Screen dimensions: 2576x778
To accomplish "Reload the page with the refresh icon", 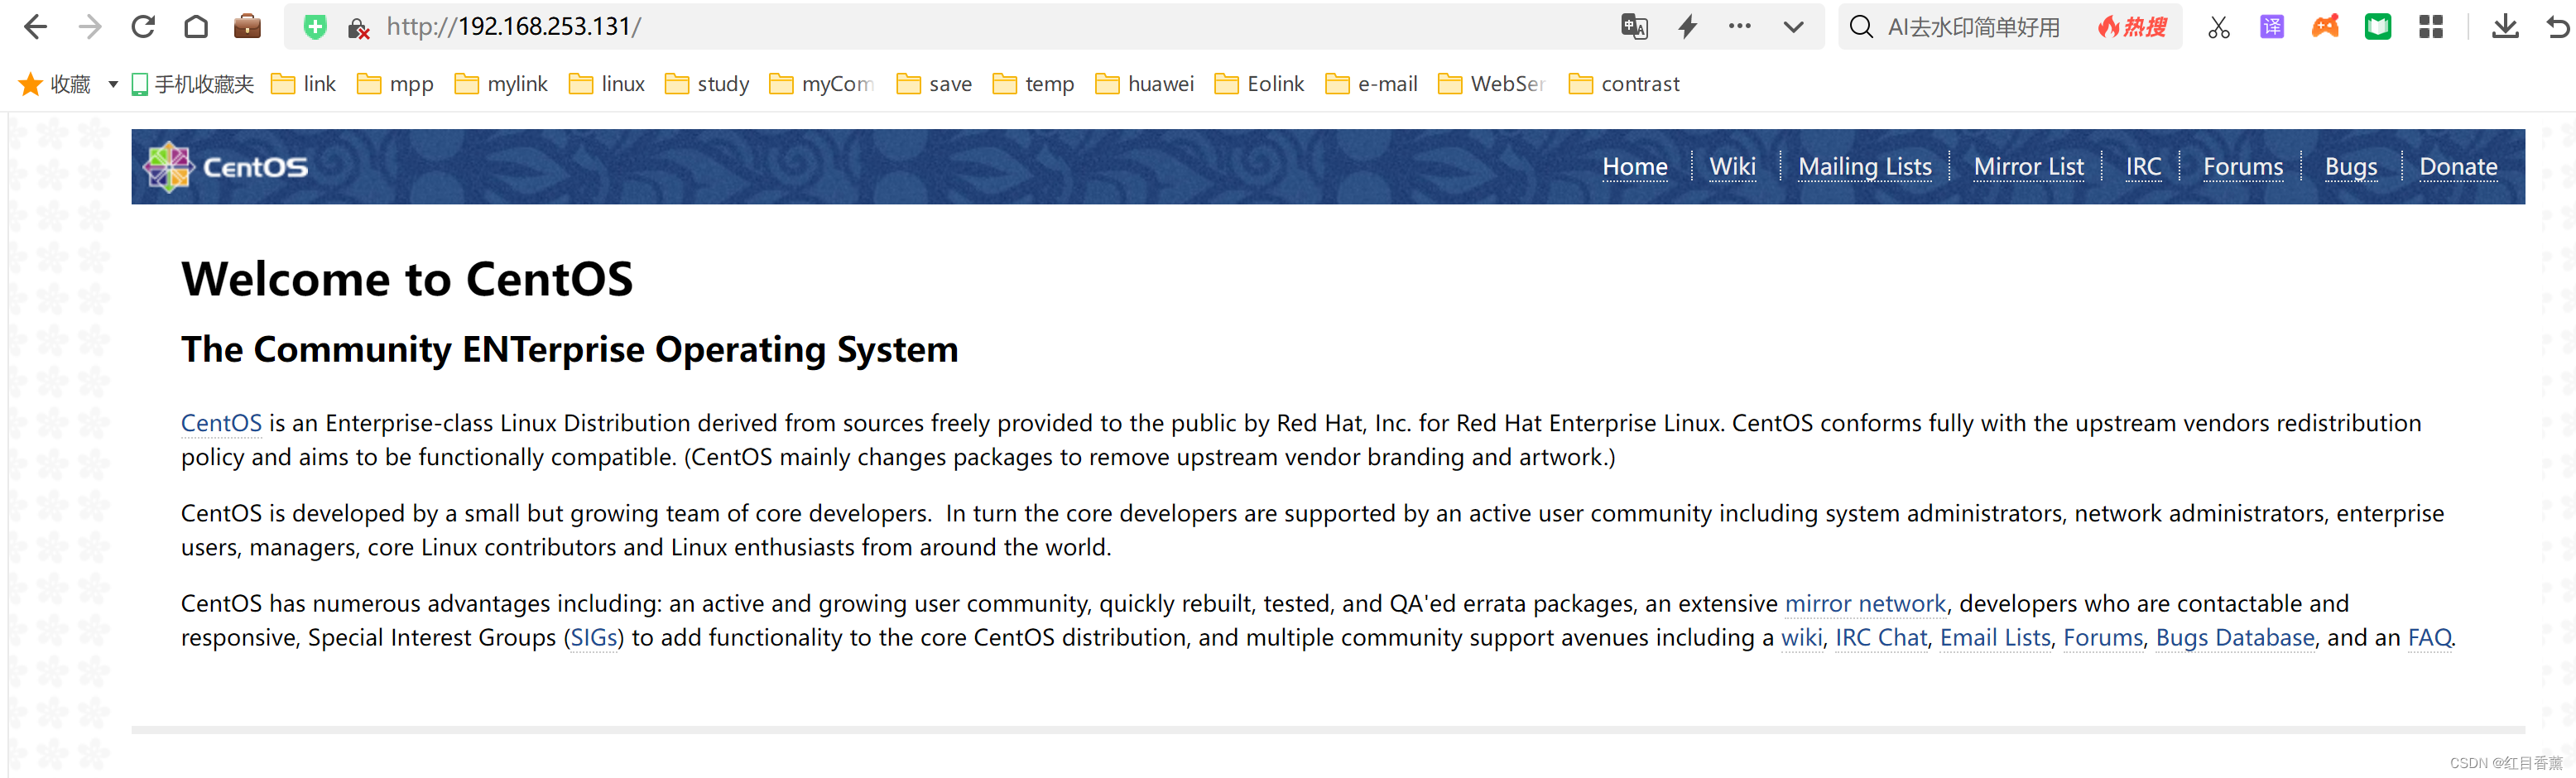I will [143, 27].
